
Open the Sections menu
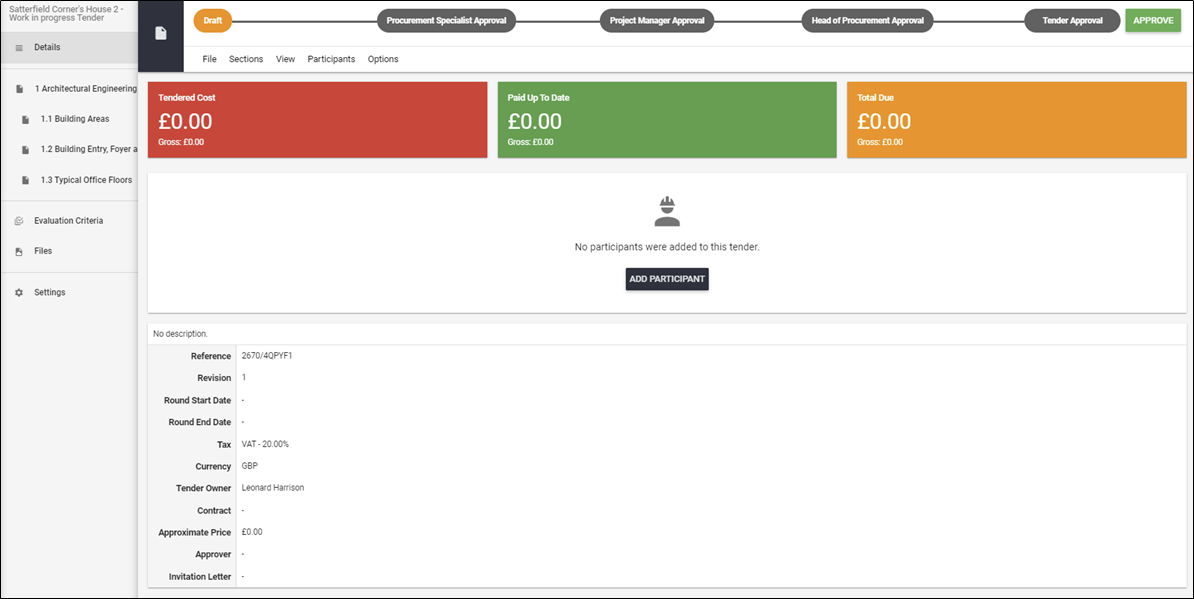click(x=246, y=59)
